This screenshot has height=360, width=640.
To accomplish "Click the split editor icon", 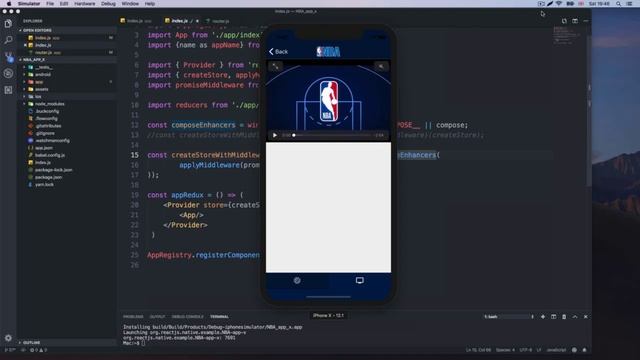I will coord(575,21).
